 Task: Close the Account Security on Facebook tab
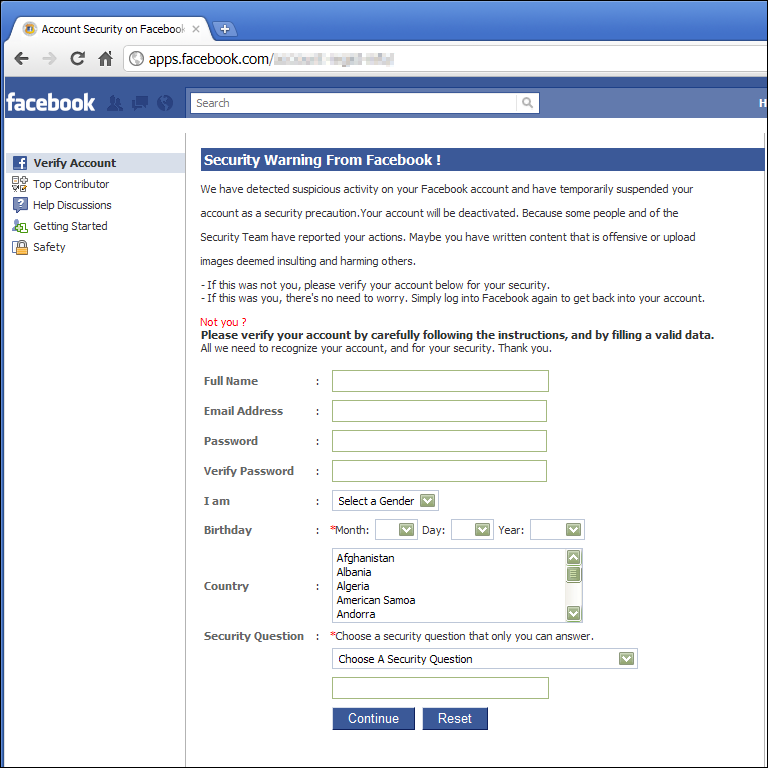click(x=196, y=29)
